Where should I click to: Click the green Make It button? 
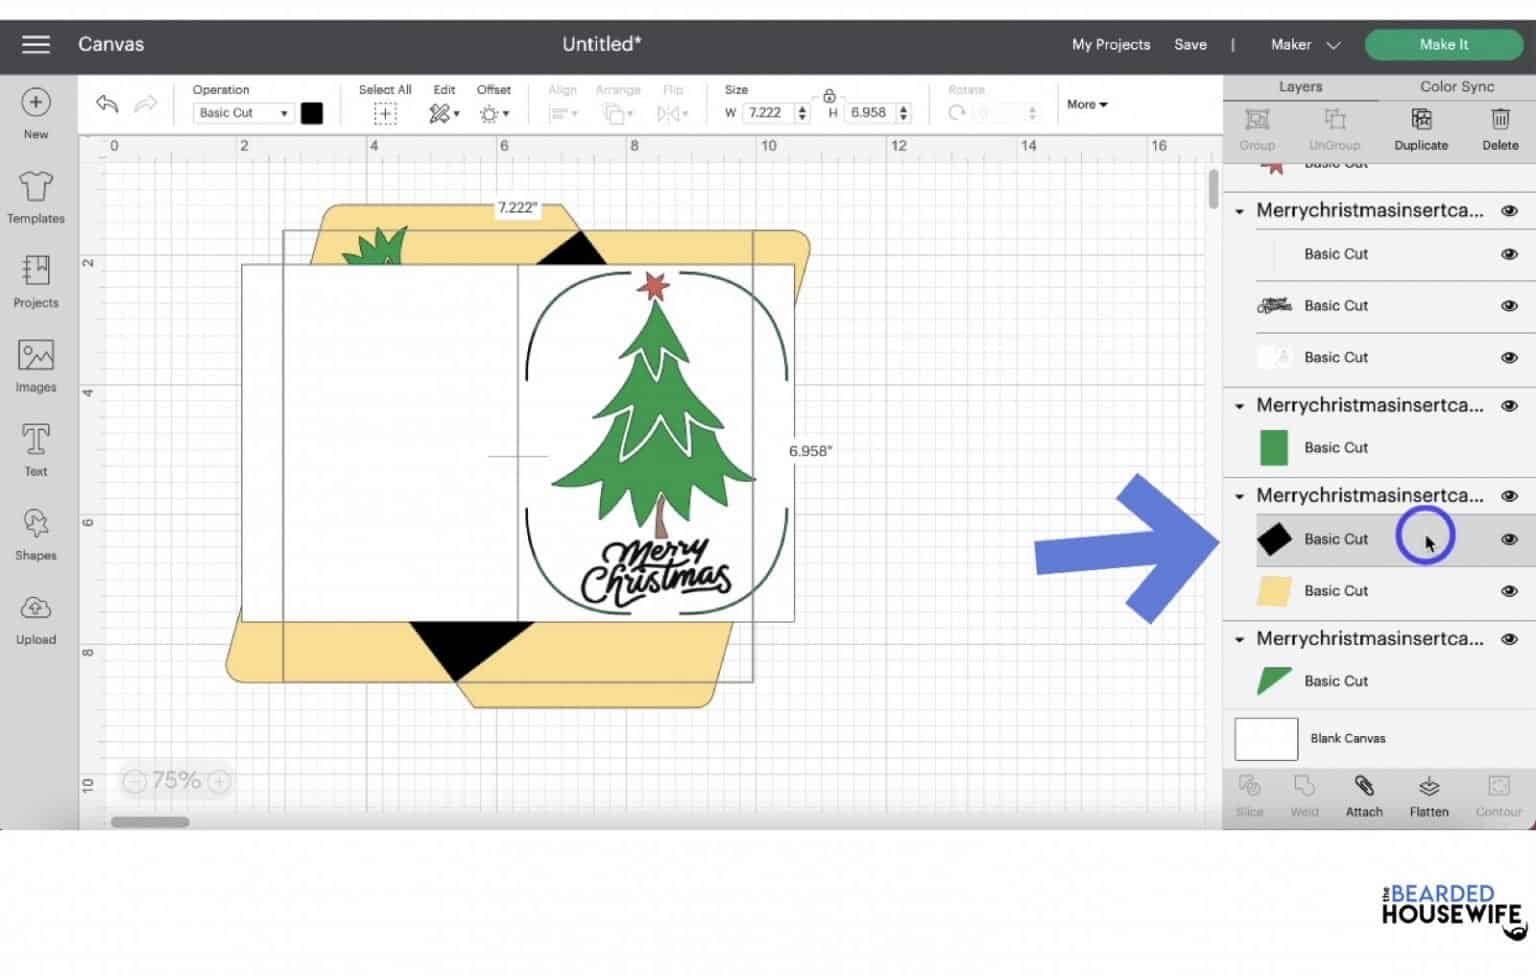(x=1444, y=44)
